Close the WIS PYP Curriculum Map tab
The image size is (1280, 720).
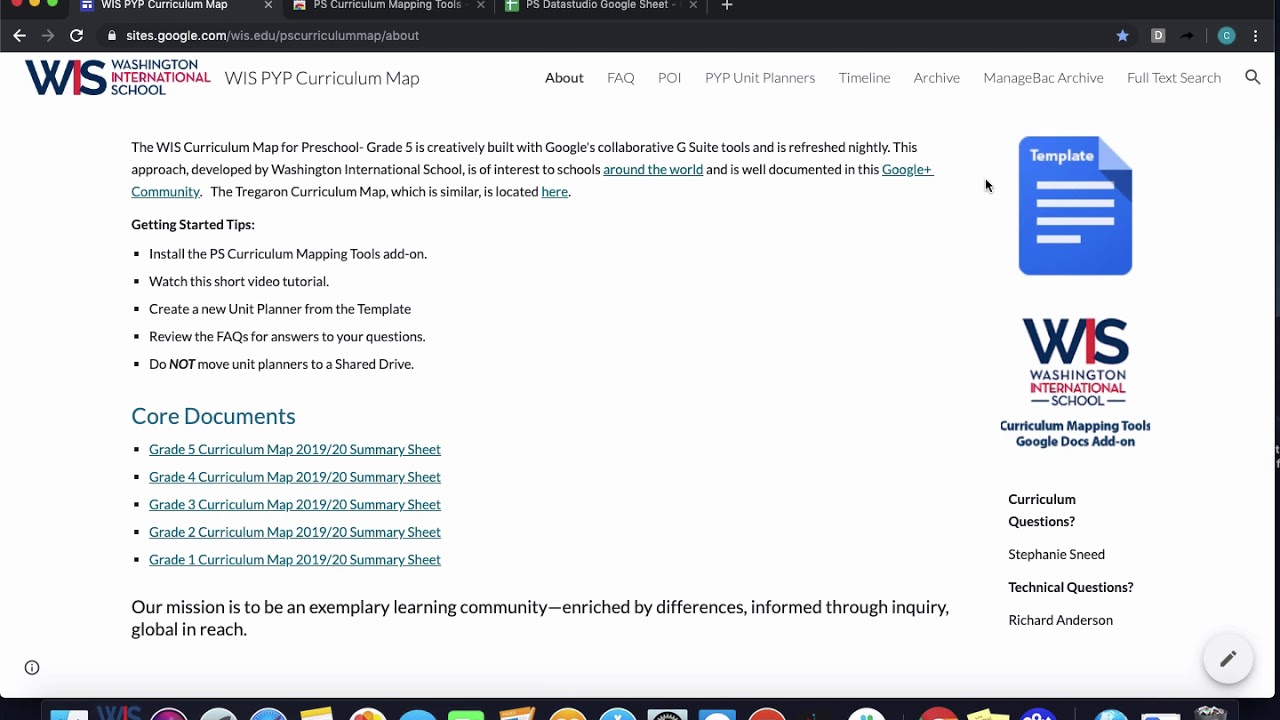pos(268,5)
